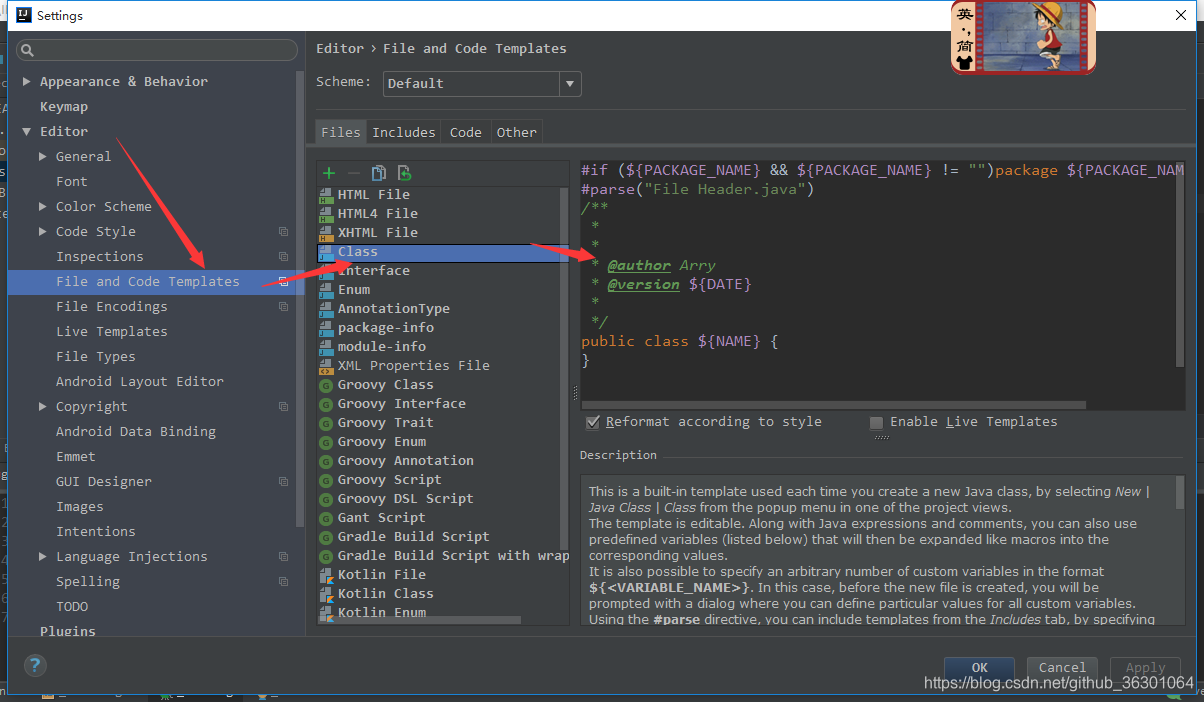Click project-level icon beside Spelling

pyautogui.click(x=283, y=582)
